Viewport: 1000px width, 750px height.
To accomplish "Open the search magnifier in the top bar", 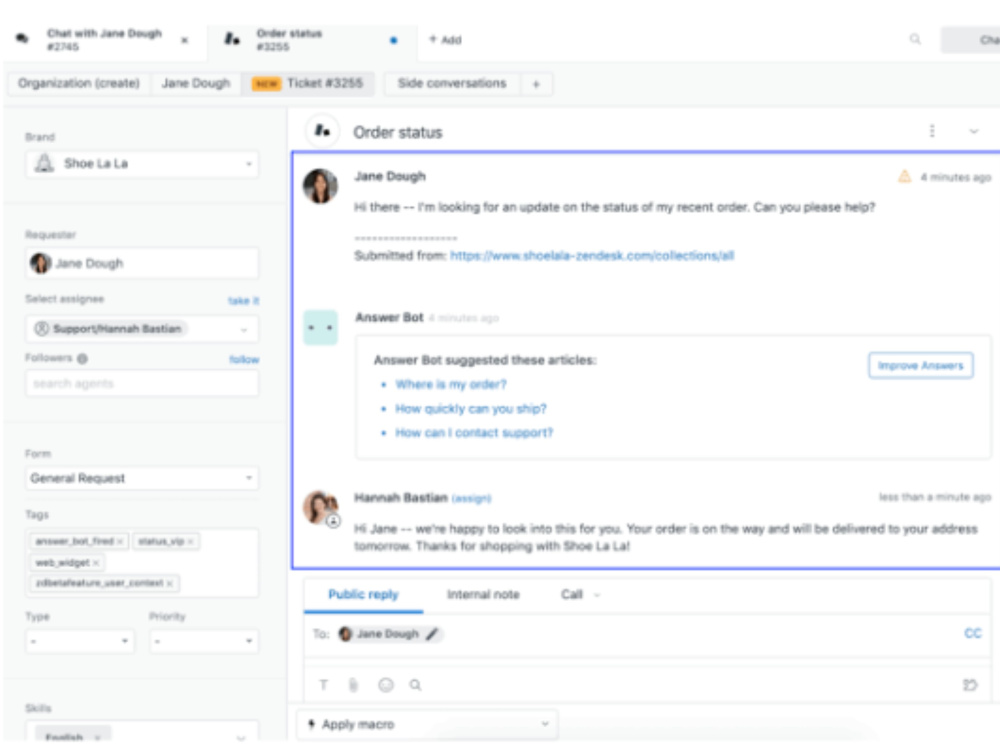I will (x=915, y=40).
